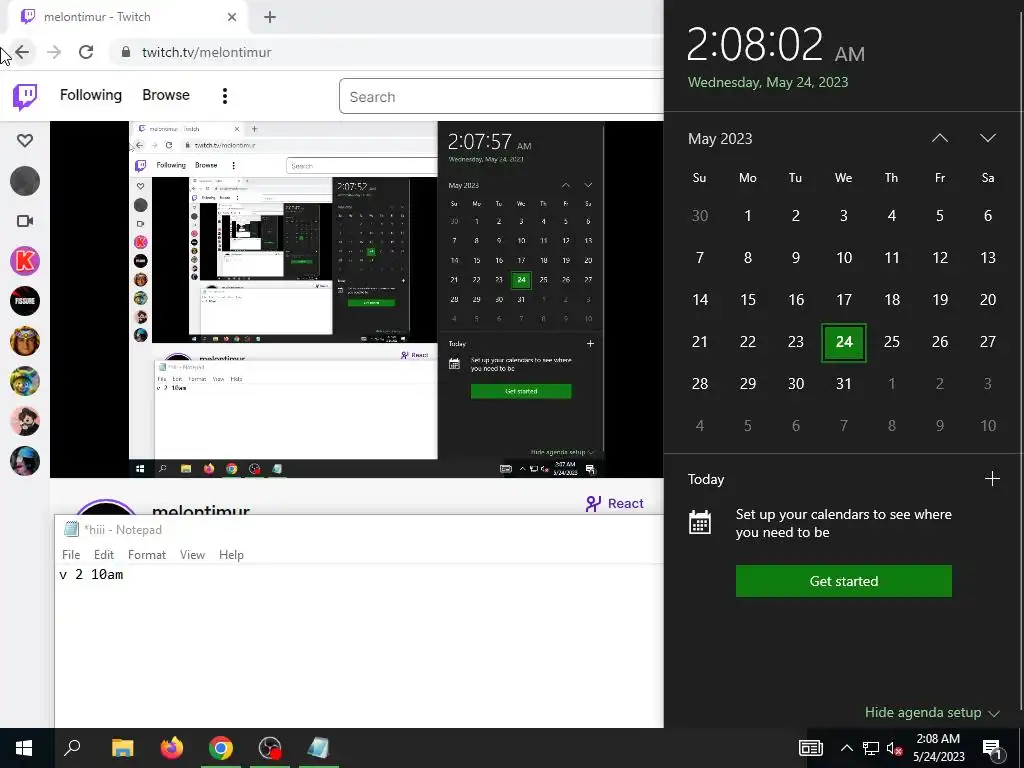Open Firefox from the taskbar

(172, 748)
